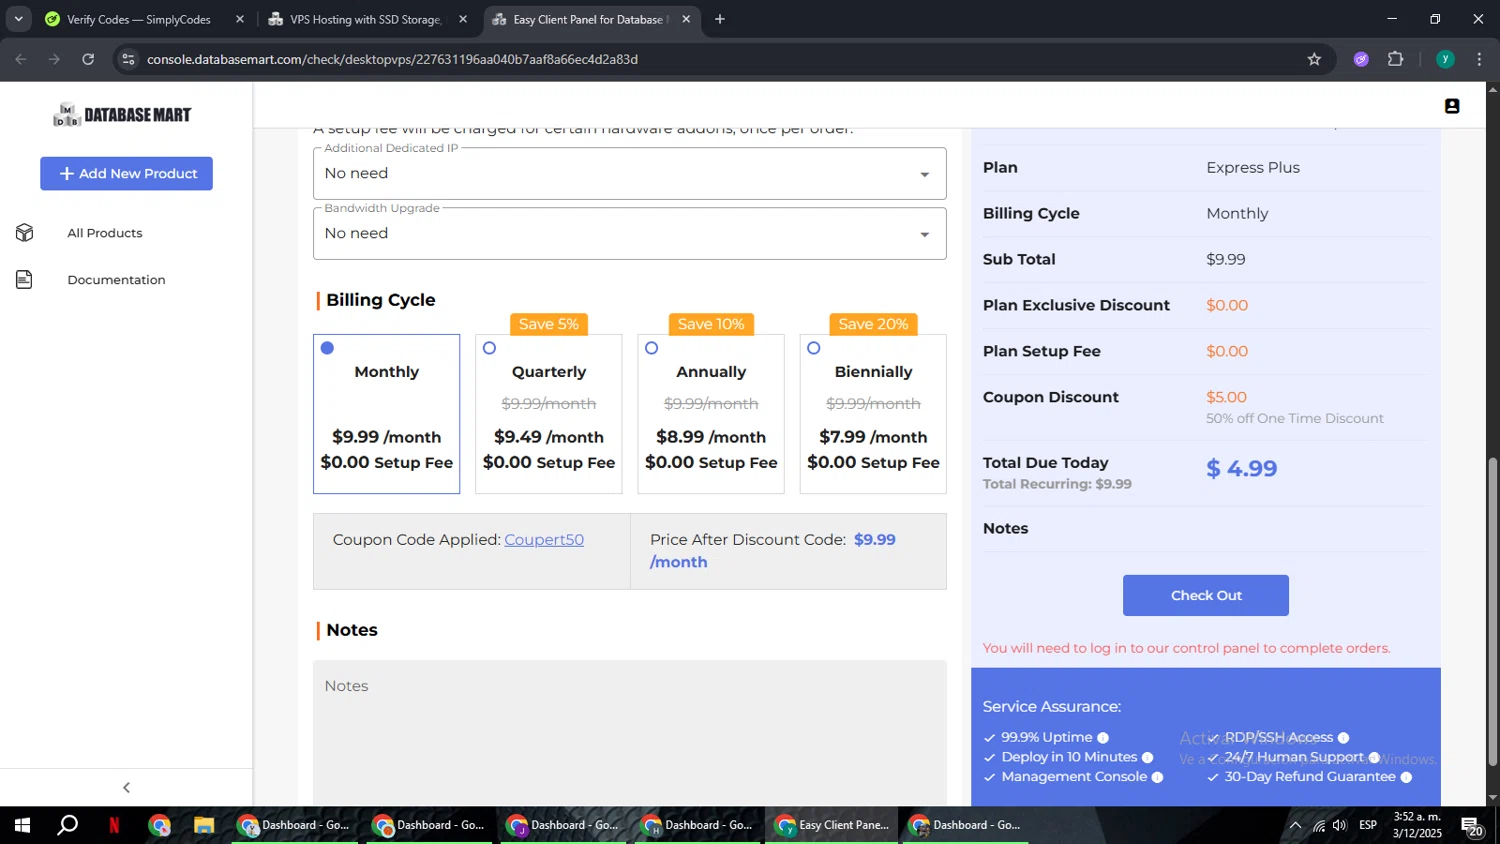Open Windows taskbar search

[x=67, y=826]
